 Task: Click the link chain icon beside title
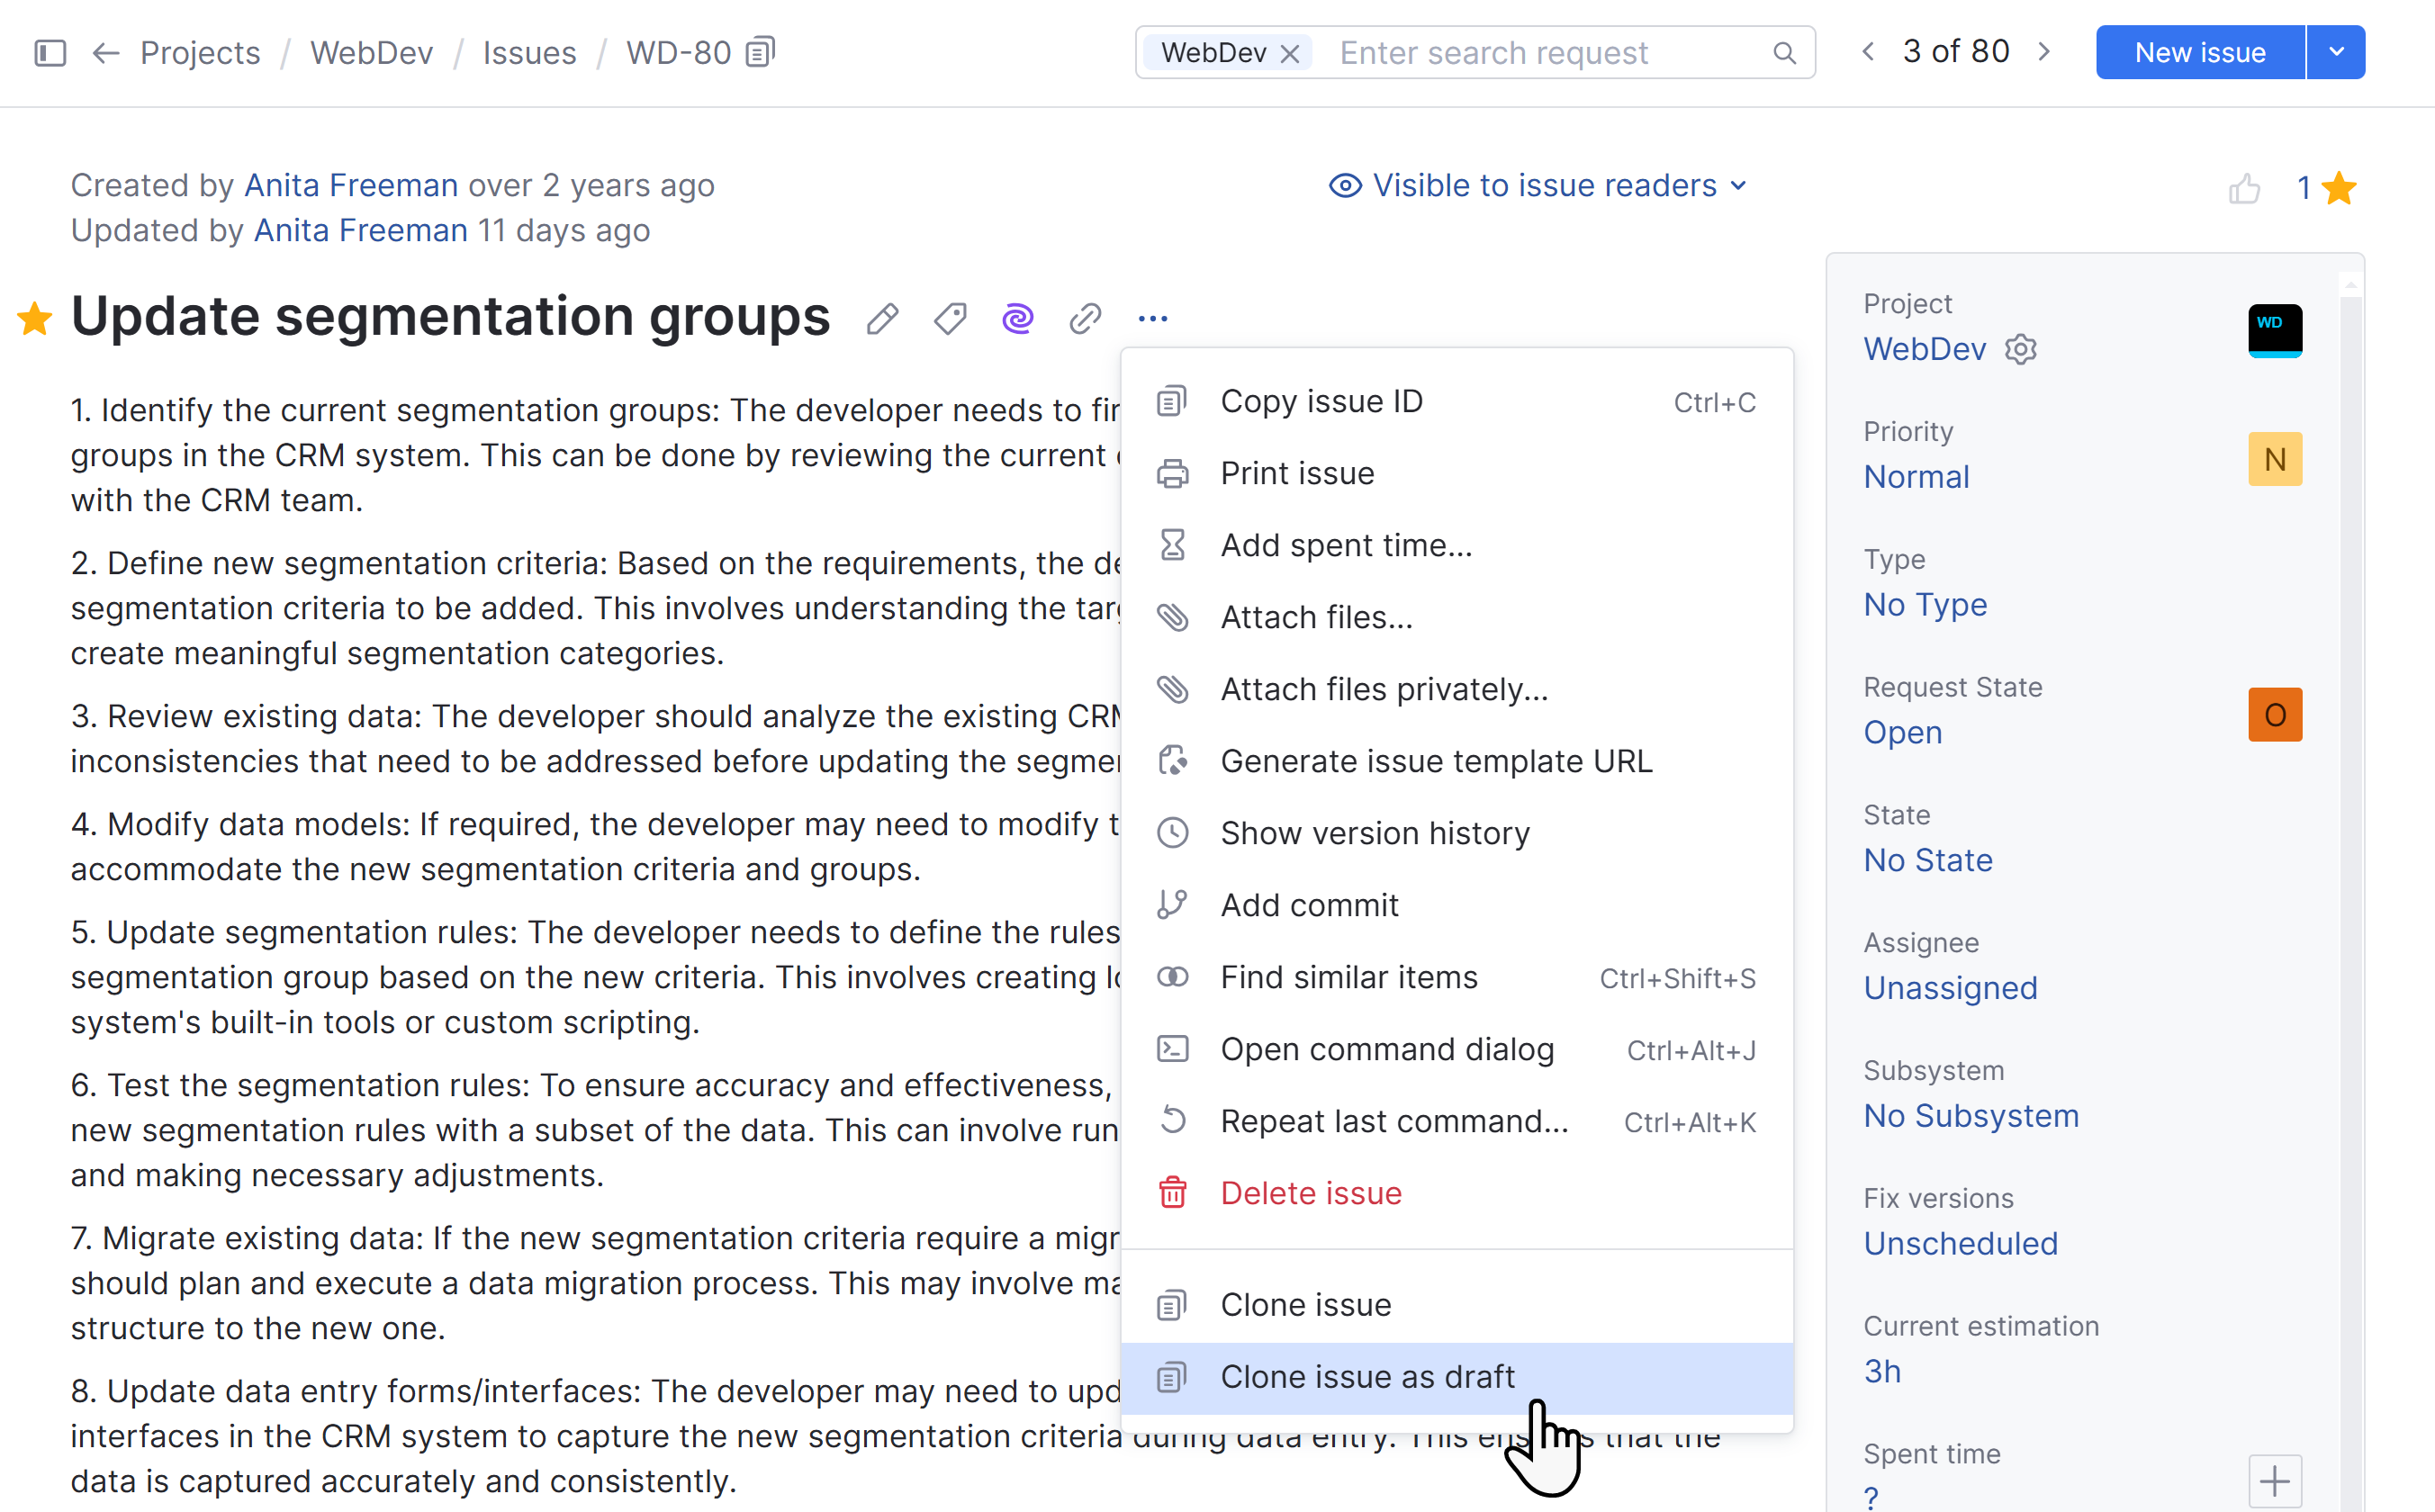click(1085, 319)
